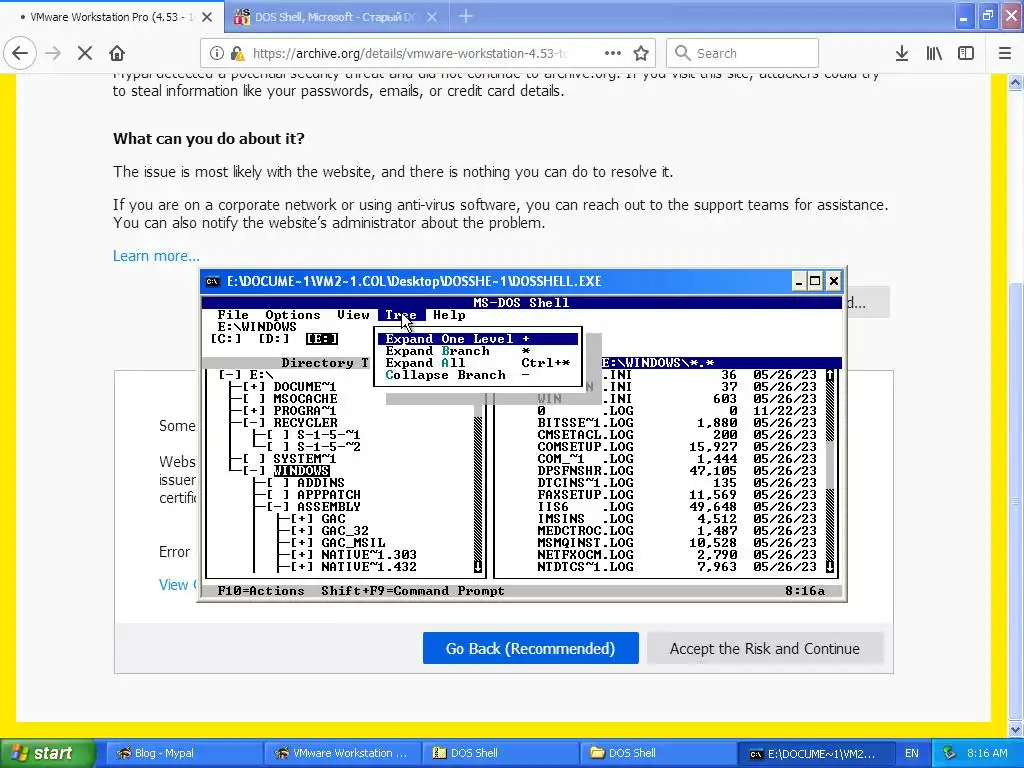
Task: Choose Expand All from Tree menu
Action: tap(477, 363)
